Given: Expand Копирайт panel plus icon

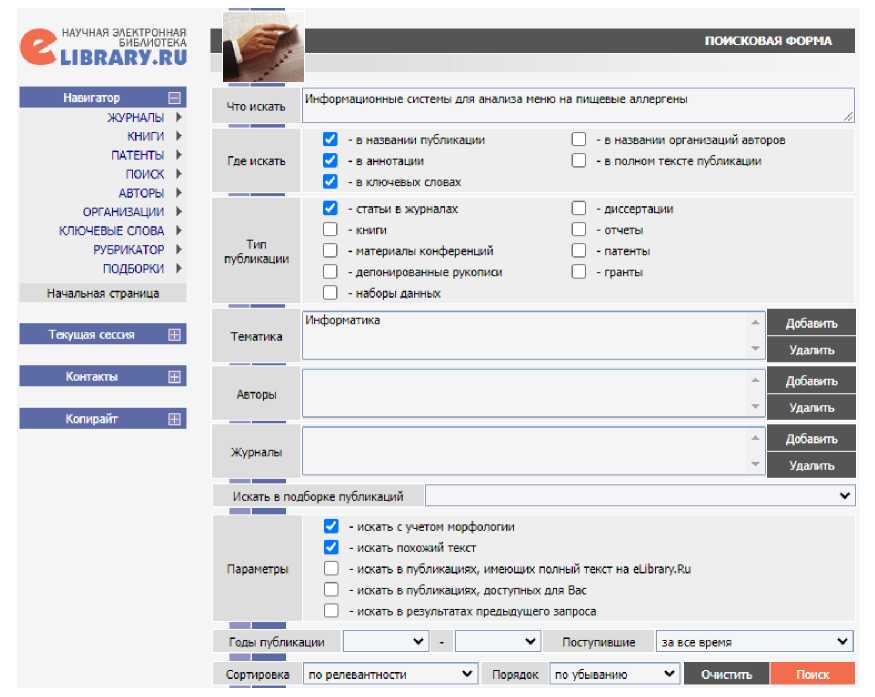Looking at the screenshot, I should [x=175, y=419].
